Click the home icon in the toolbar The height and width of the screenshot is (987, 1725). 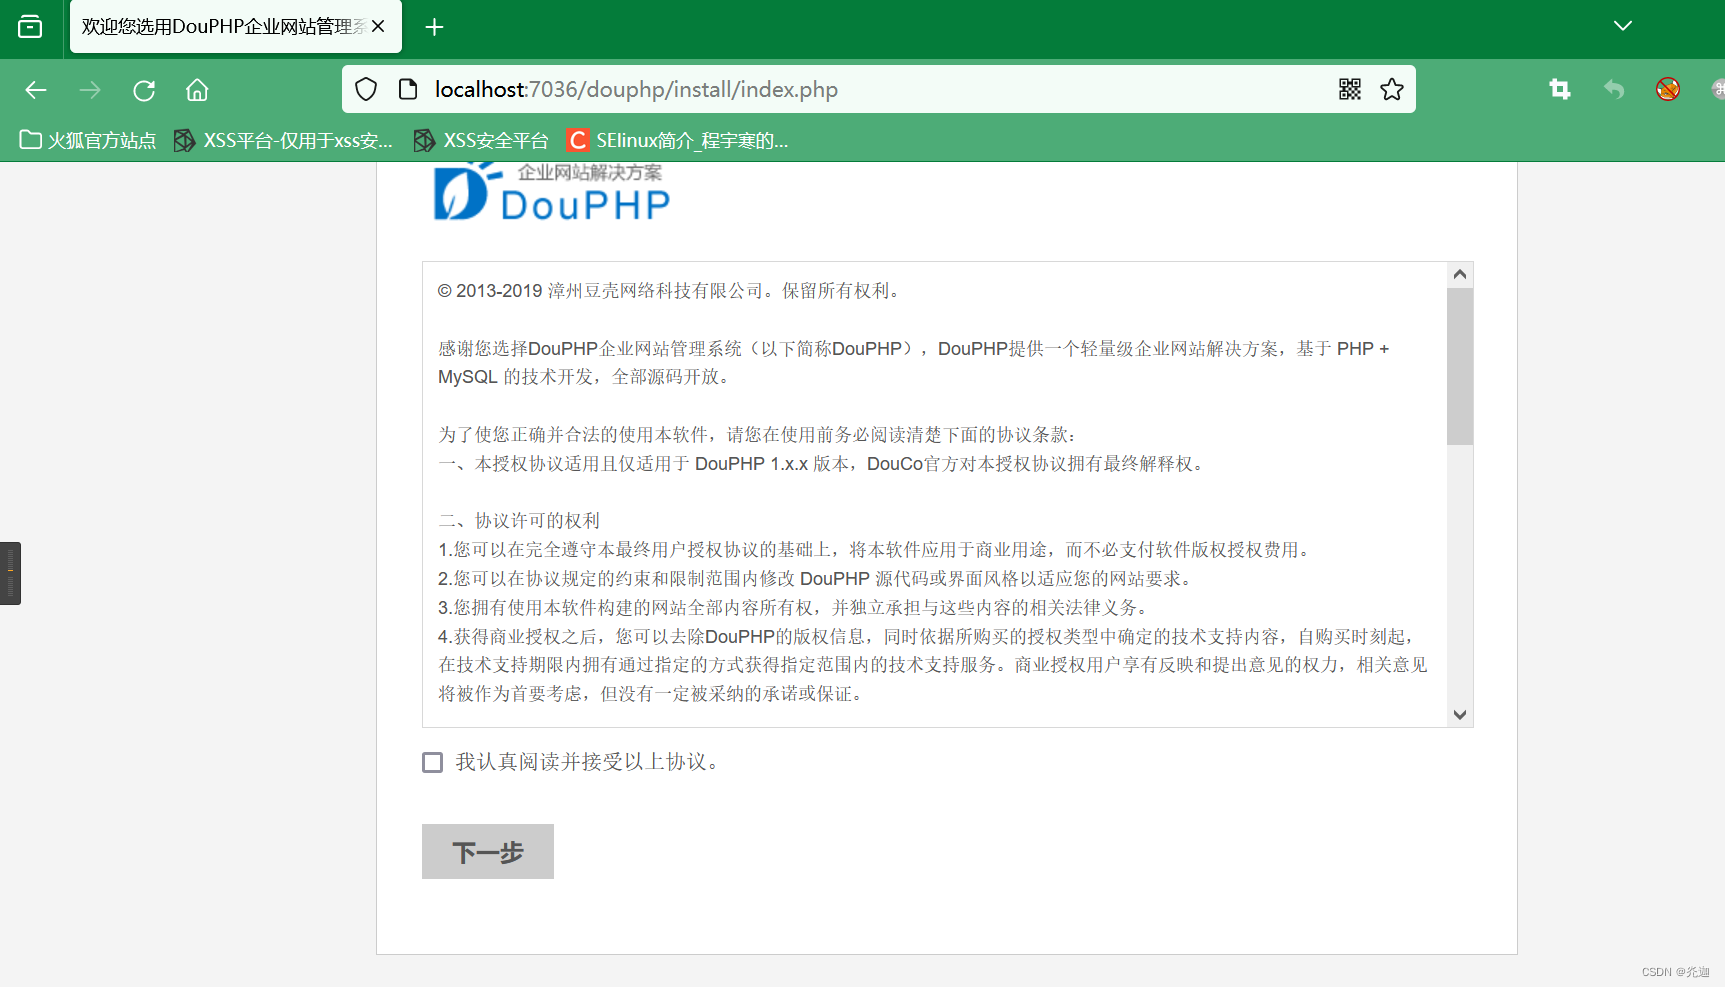pyautogui.click(x=196, y=90)
